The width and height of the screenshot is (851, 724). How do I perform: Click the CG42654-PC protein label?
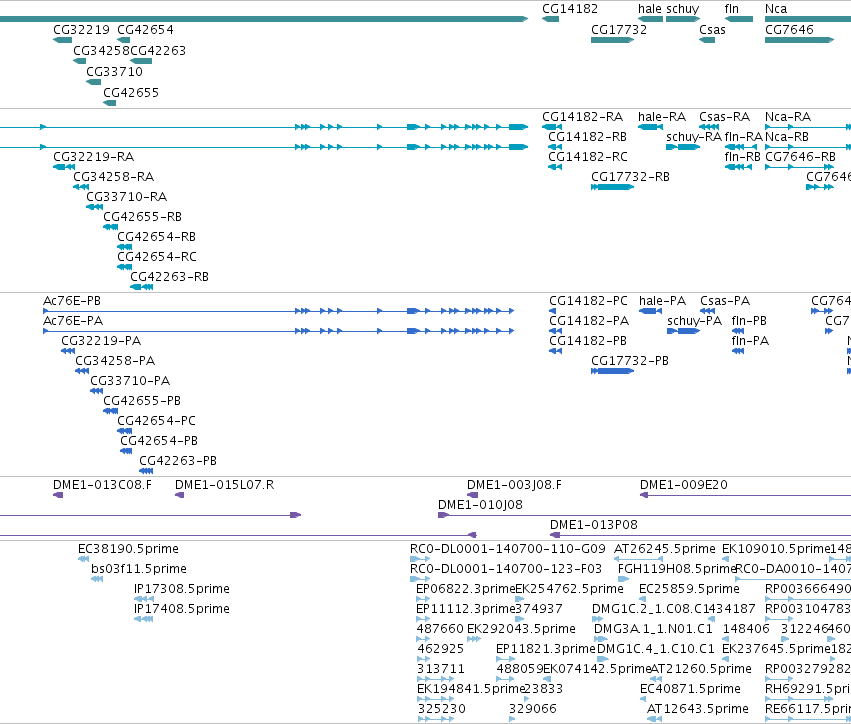coord(156,421)
